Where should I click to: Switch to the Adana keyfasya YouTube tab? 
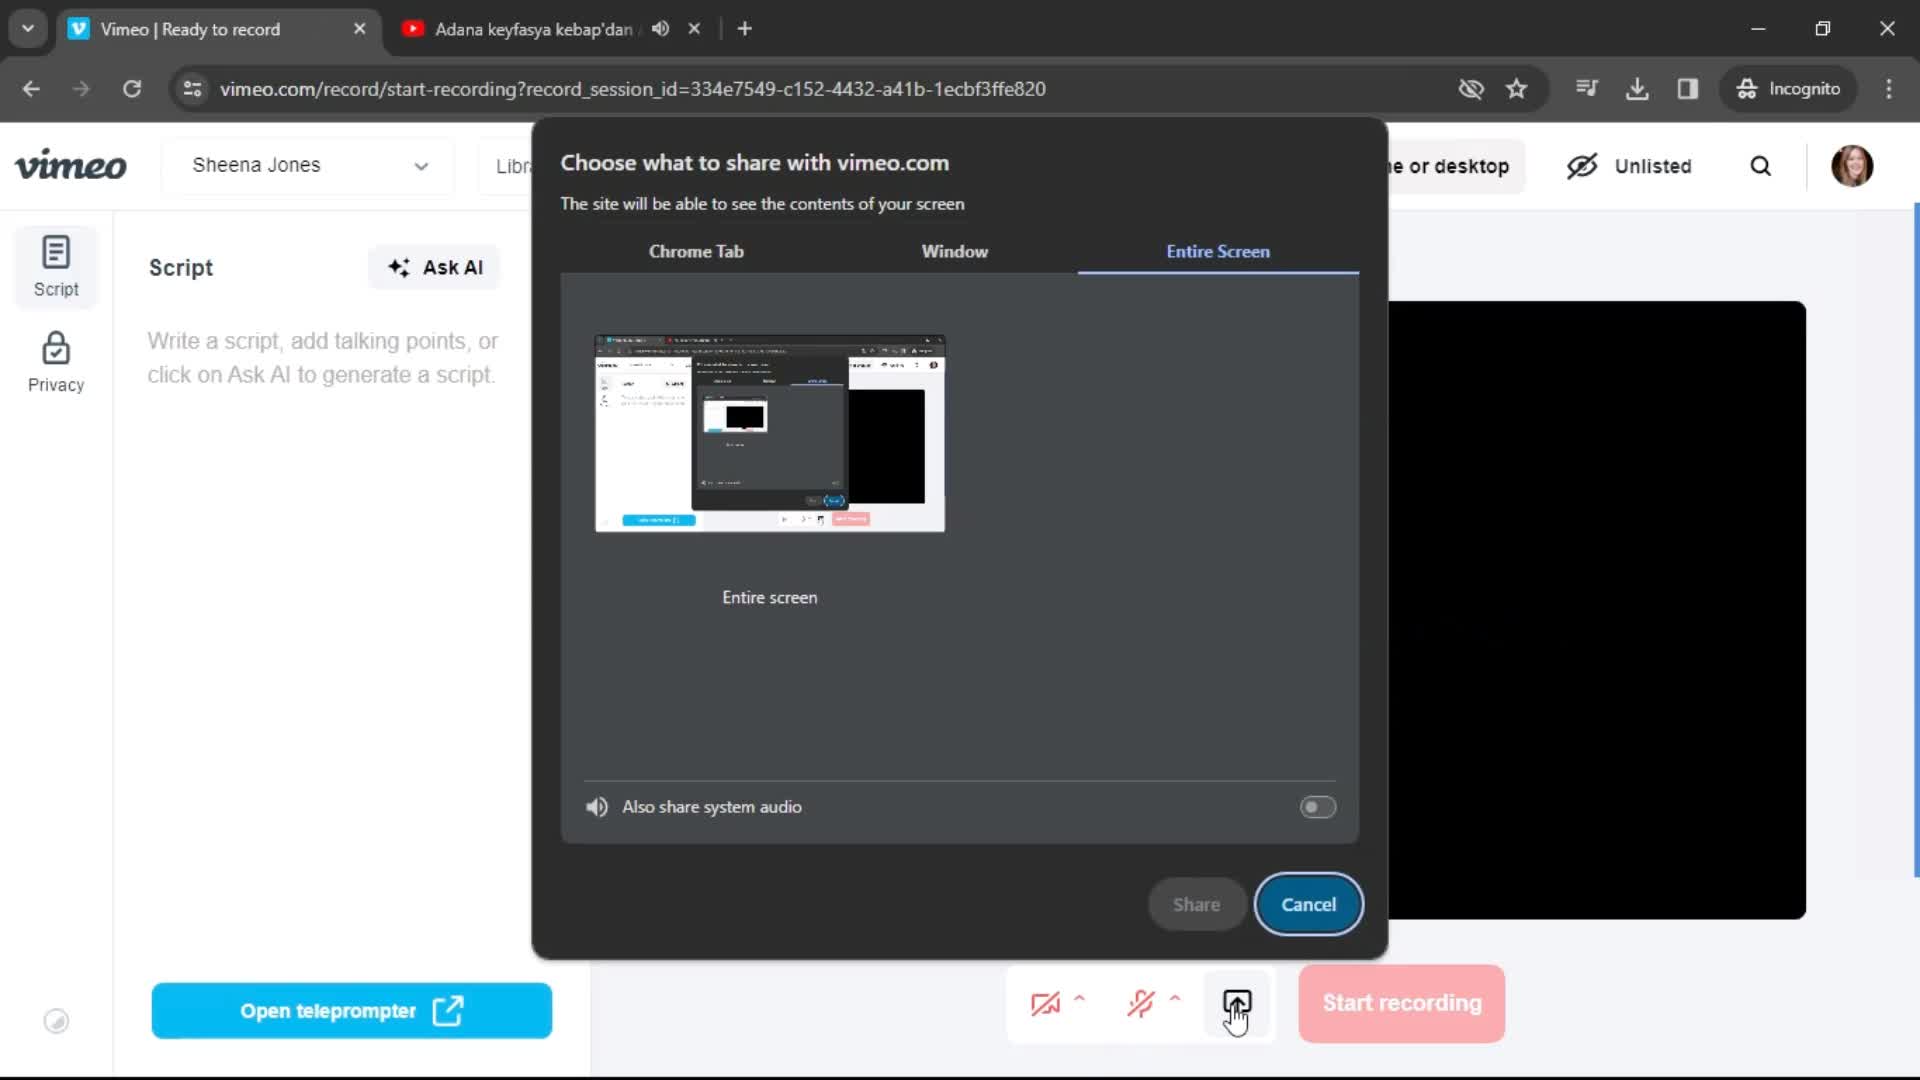pos(532,29)
